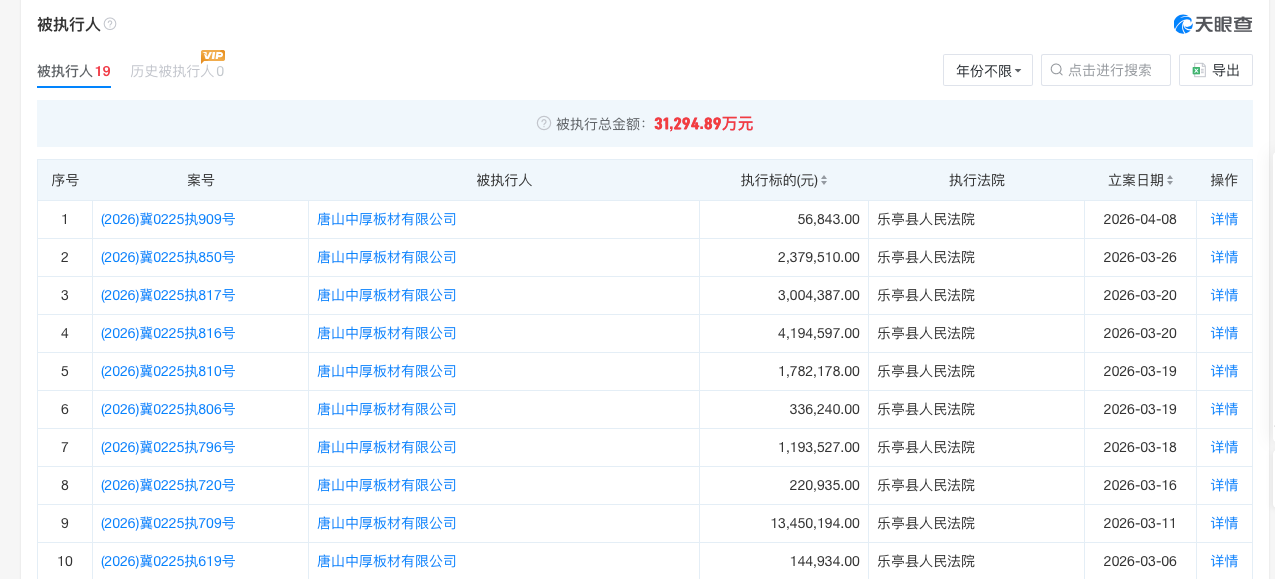Open 唐山中厚板材有限公司 link in row 7
Image resolution: width=1275 pixels, height=579 pixels.
click(x=386, y=447)
